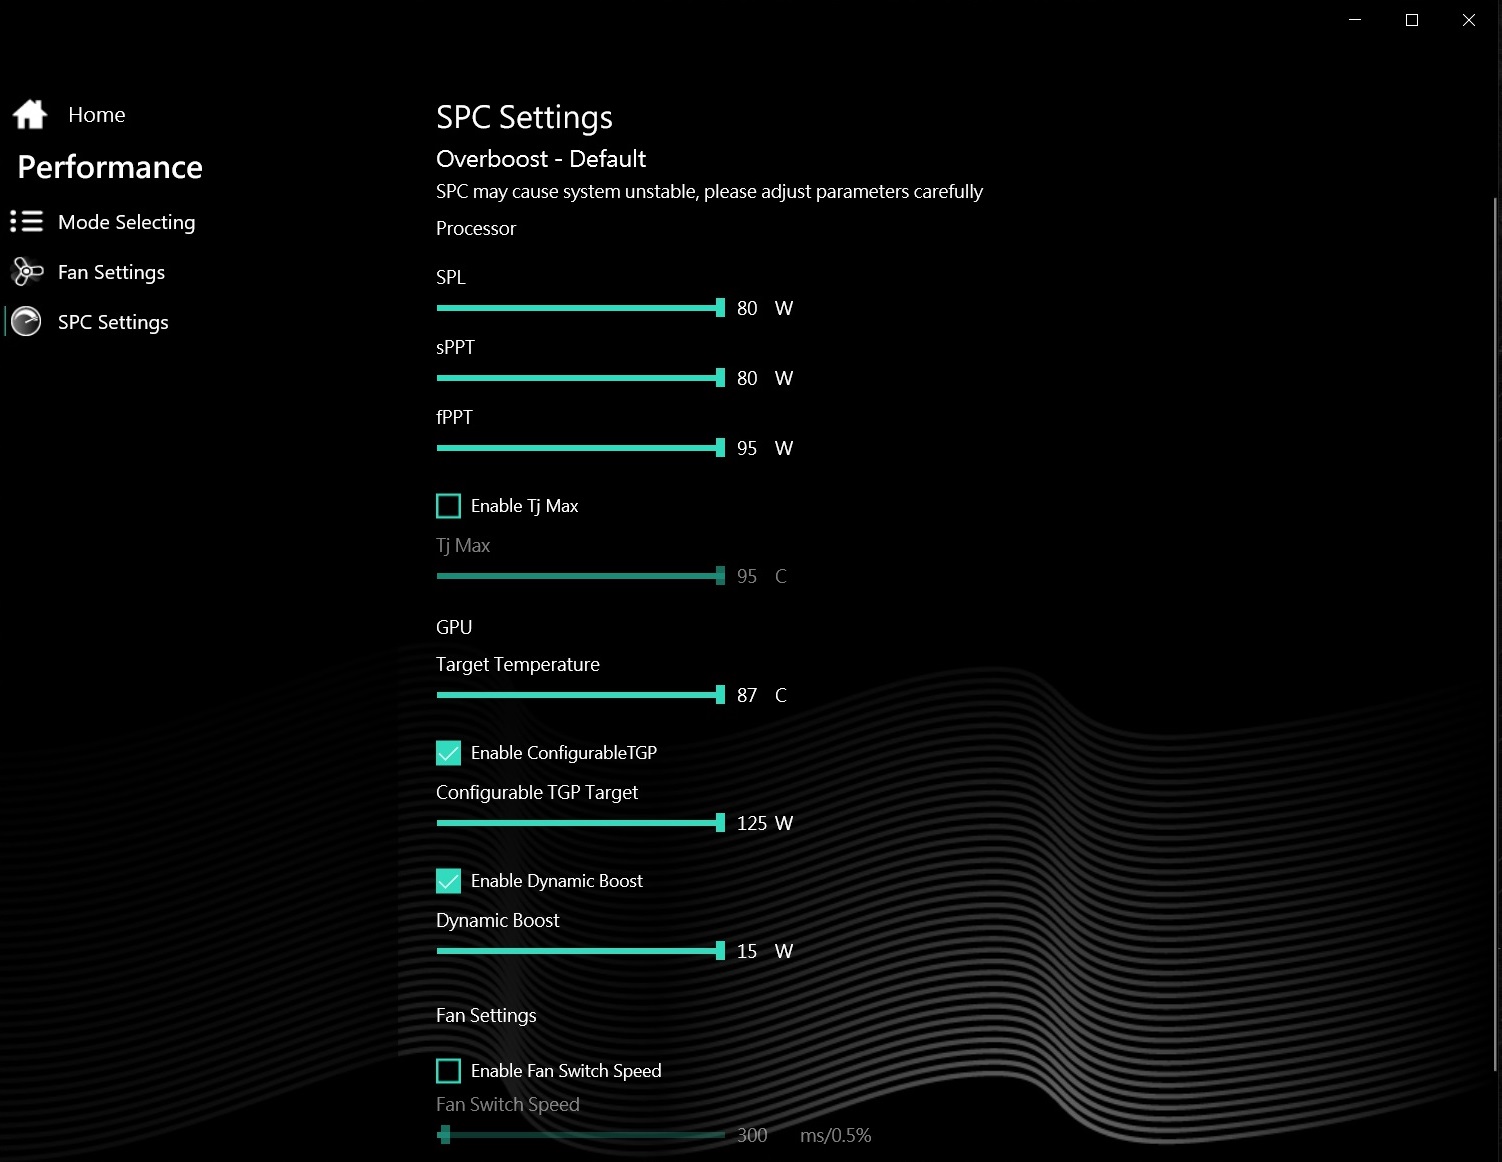Enable the Tj Max checkbox
1502x1162 pixels.
point(449,506)
